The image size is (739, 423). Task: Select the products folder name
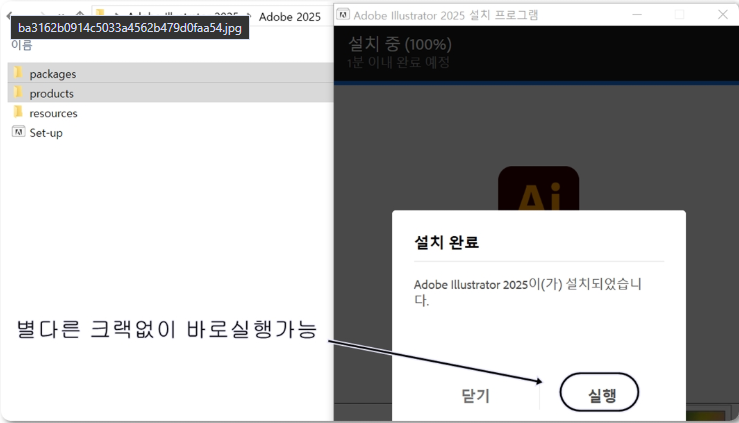tap(52, 94)
